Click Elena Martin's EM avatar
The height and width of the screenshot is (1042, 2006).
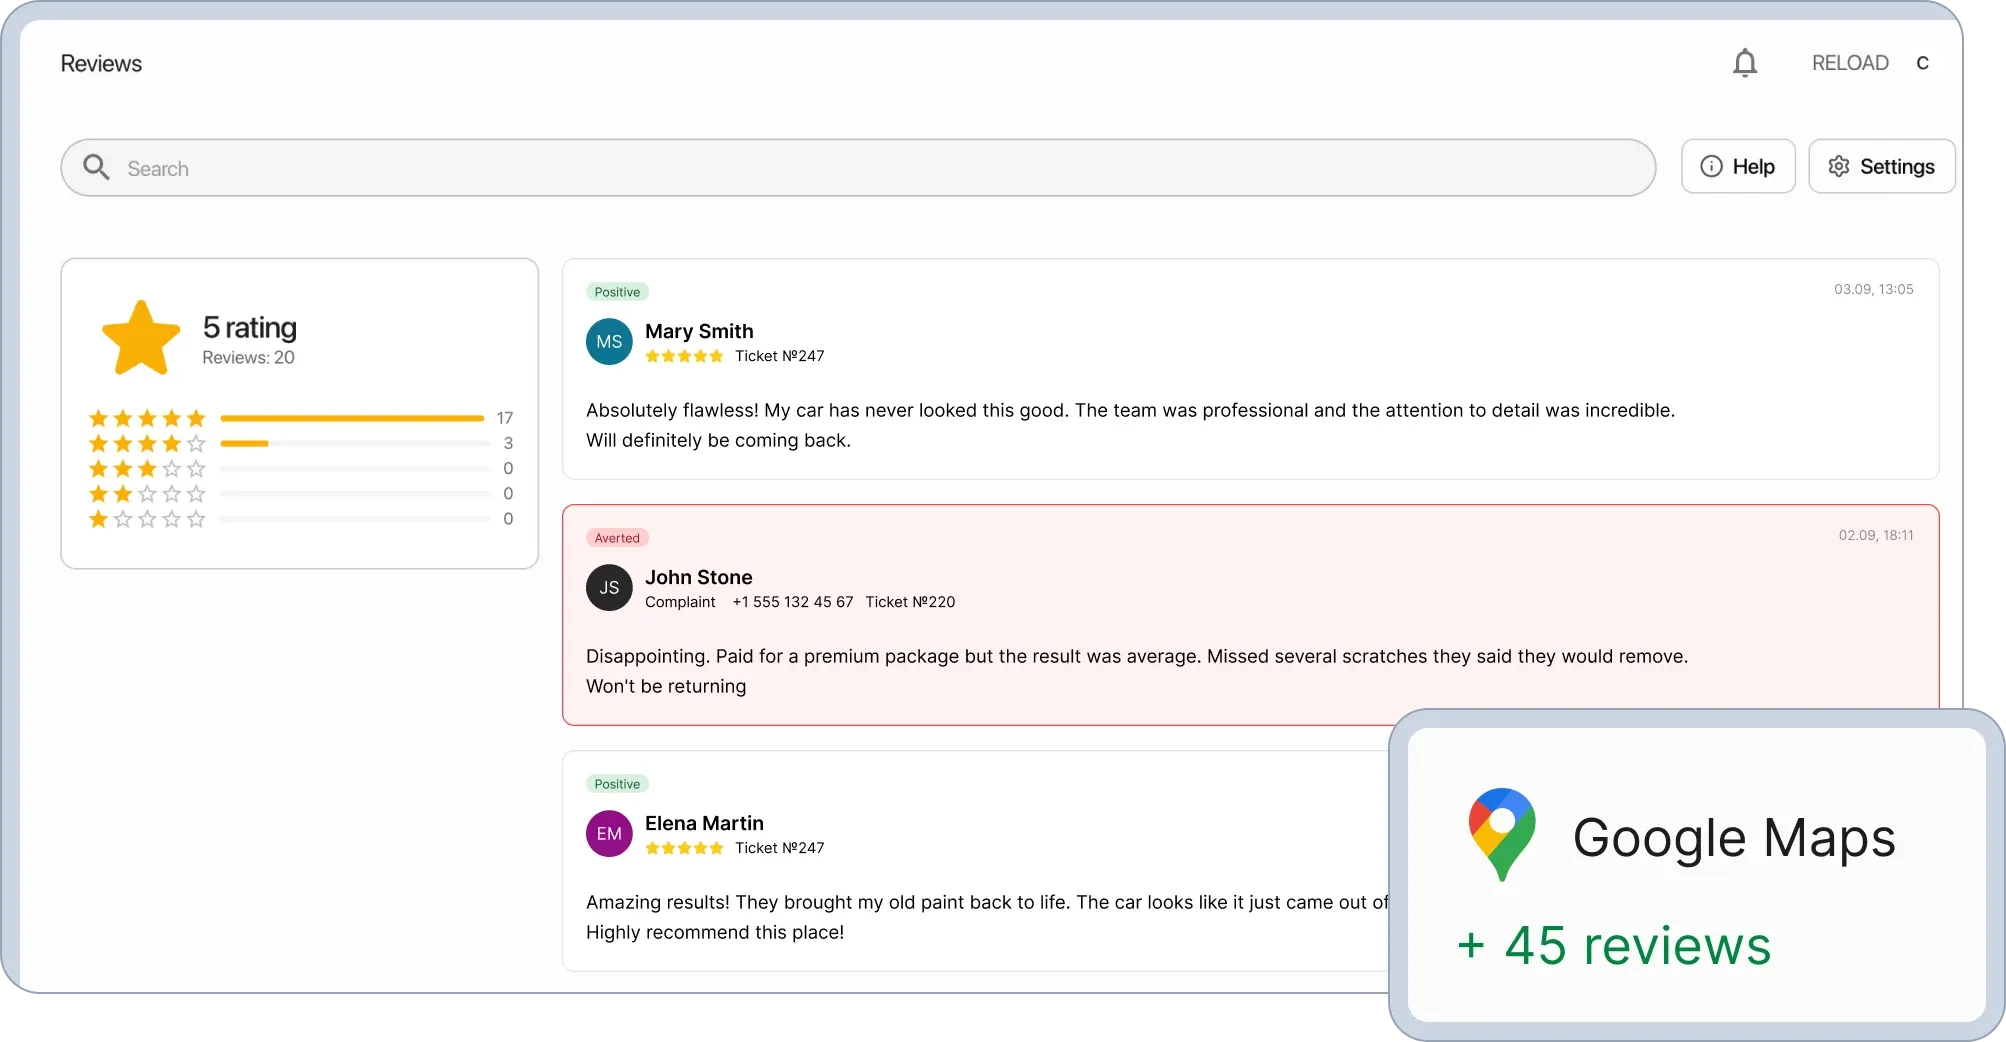click(608, 833)
